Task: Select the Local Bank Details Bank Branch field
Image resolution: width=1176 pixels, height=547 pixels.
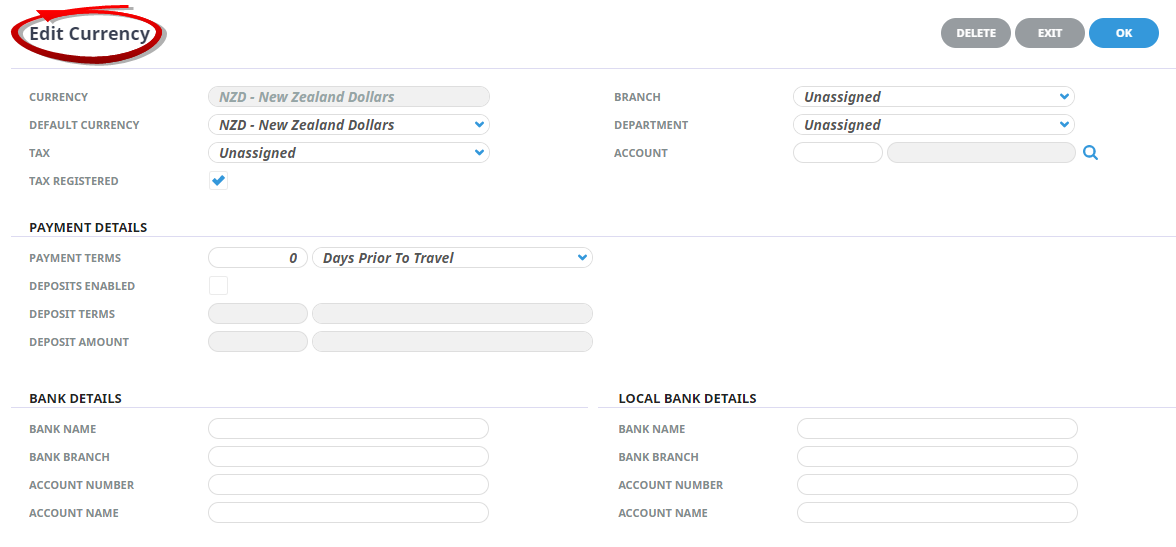Action: coord(937,457)
